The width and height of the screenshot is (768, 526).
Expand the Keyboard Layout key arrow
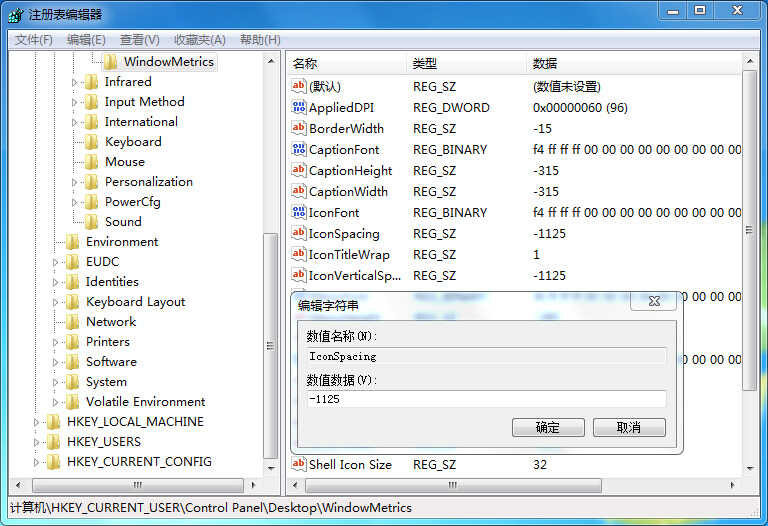coord(55,302)
